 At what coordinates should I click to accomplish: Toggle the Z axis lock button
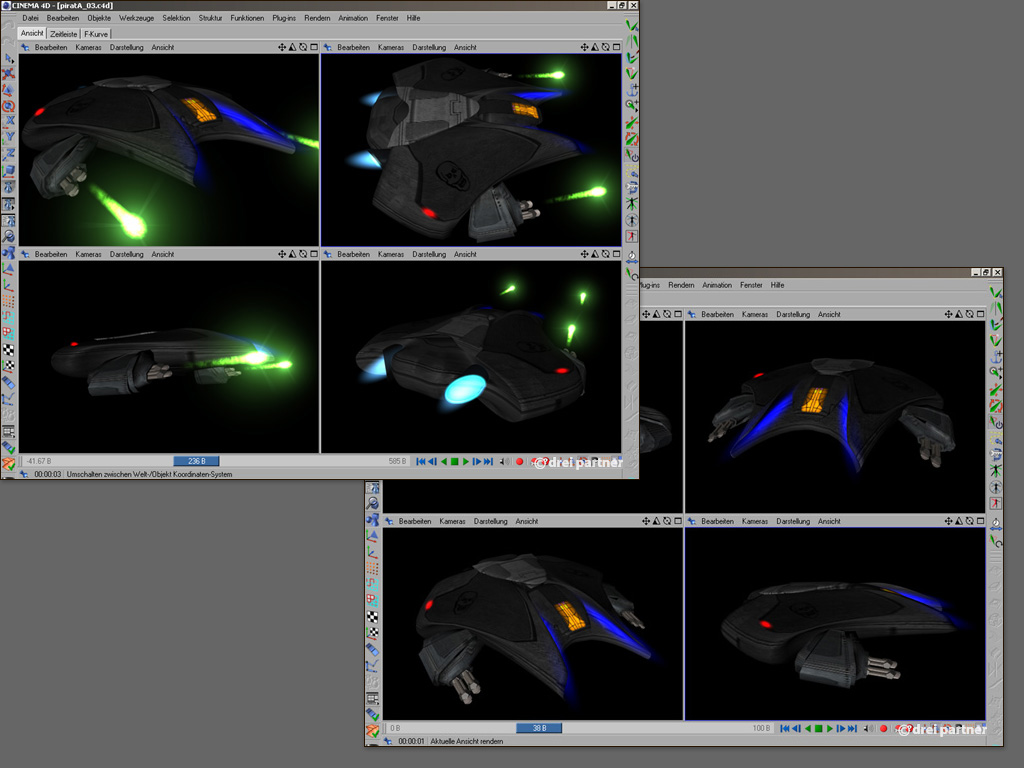(9, 154)
